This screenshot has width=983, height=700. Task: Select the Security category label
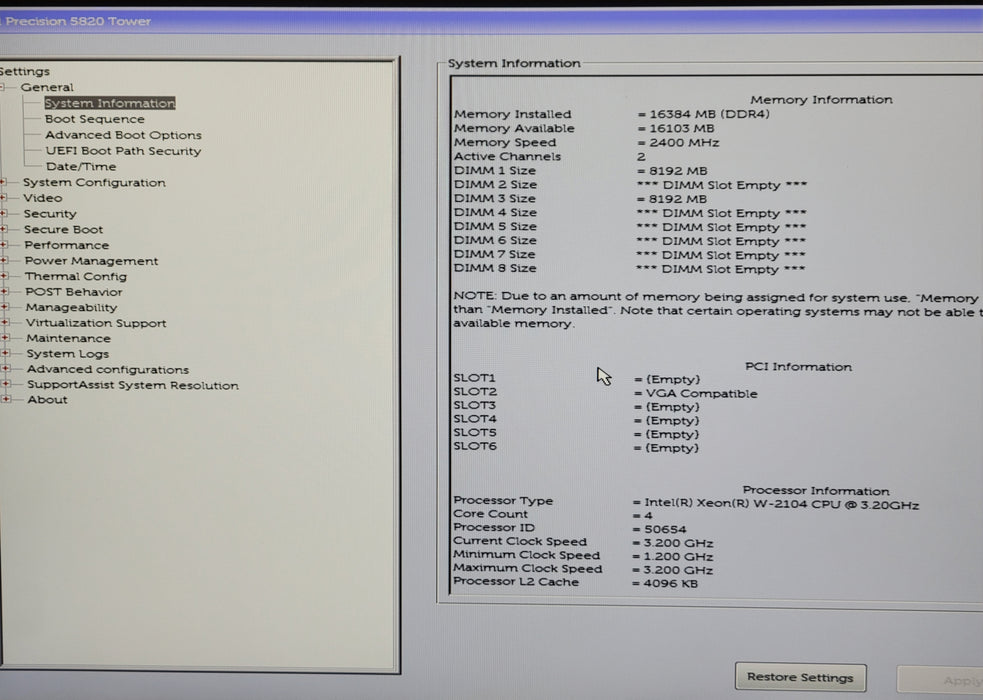(x=50, y=214)
